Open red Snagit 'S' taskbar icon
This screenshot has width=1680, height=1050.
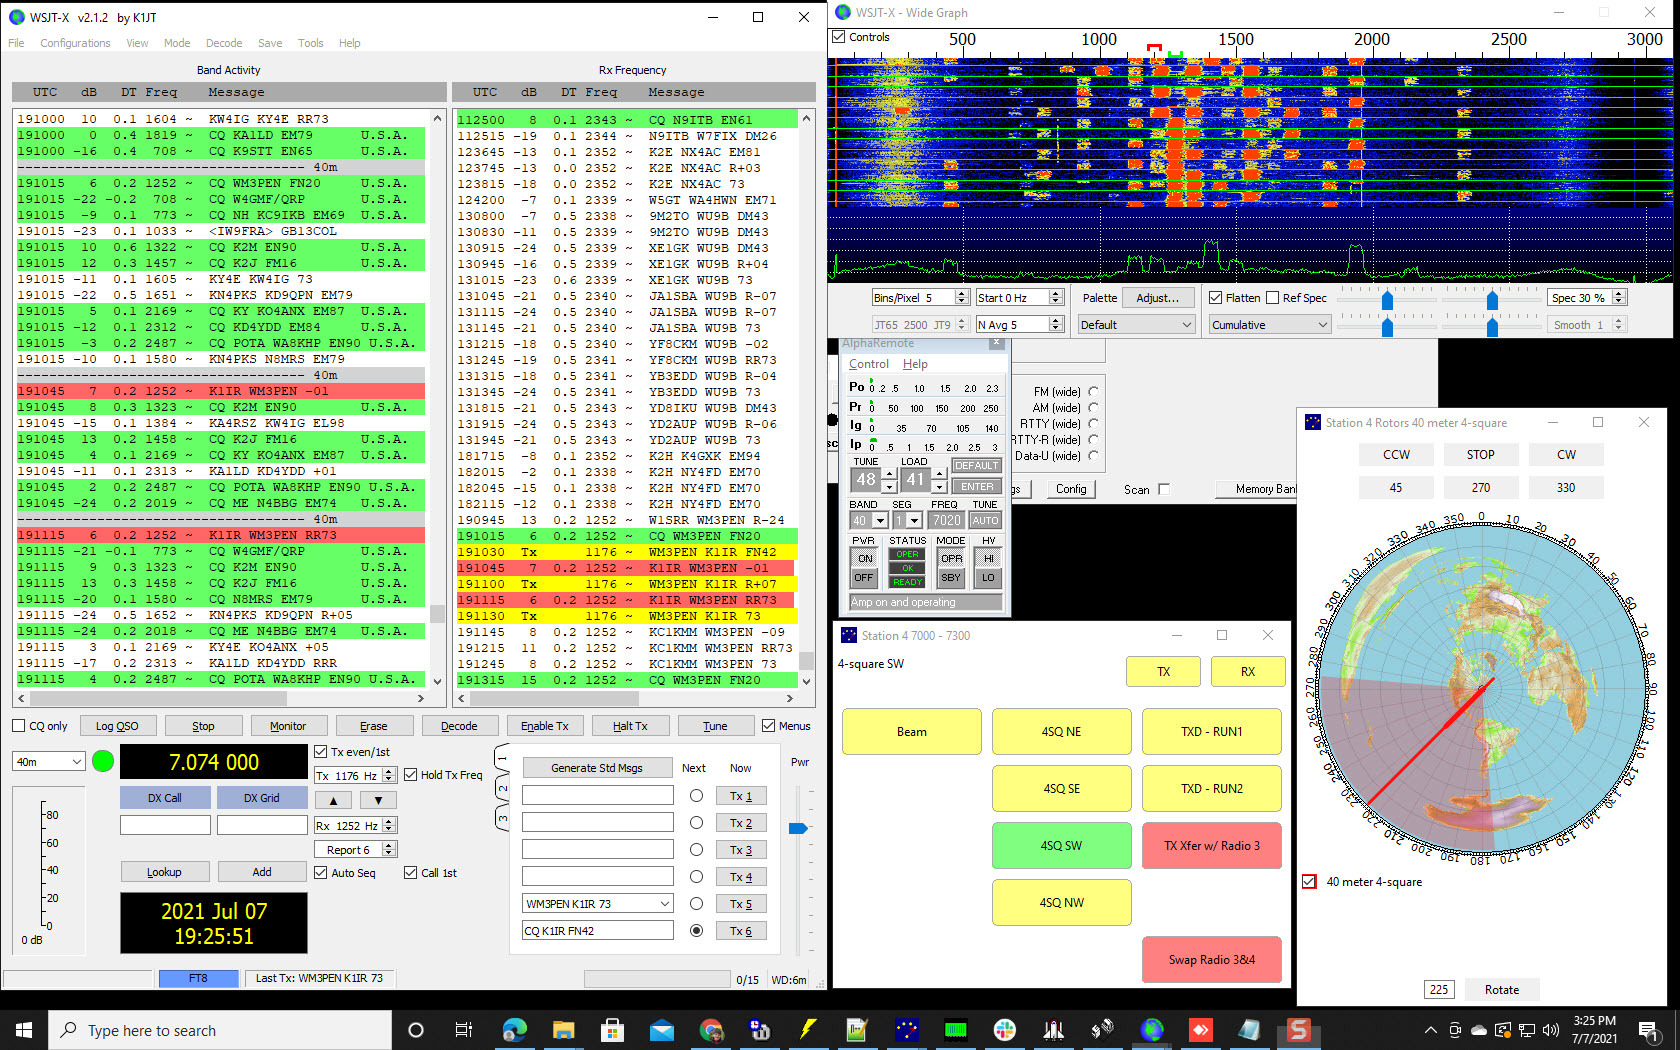coord(1298,1030)
